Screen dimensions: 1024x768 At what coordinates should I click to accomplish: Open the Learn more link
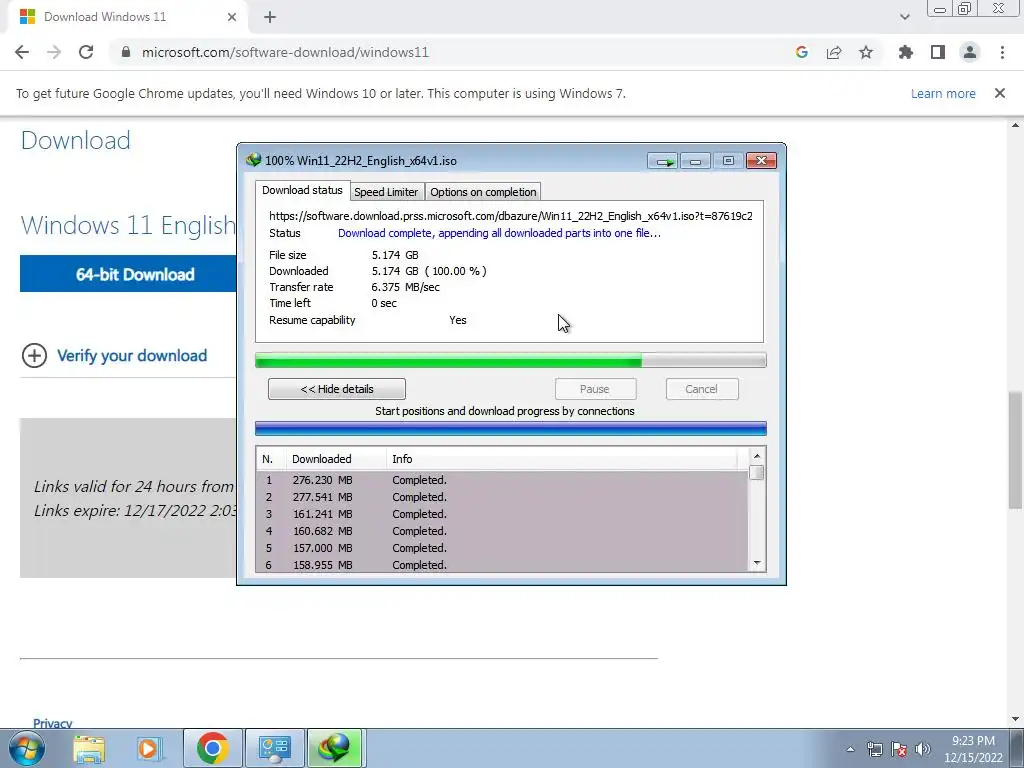(943, 93)
